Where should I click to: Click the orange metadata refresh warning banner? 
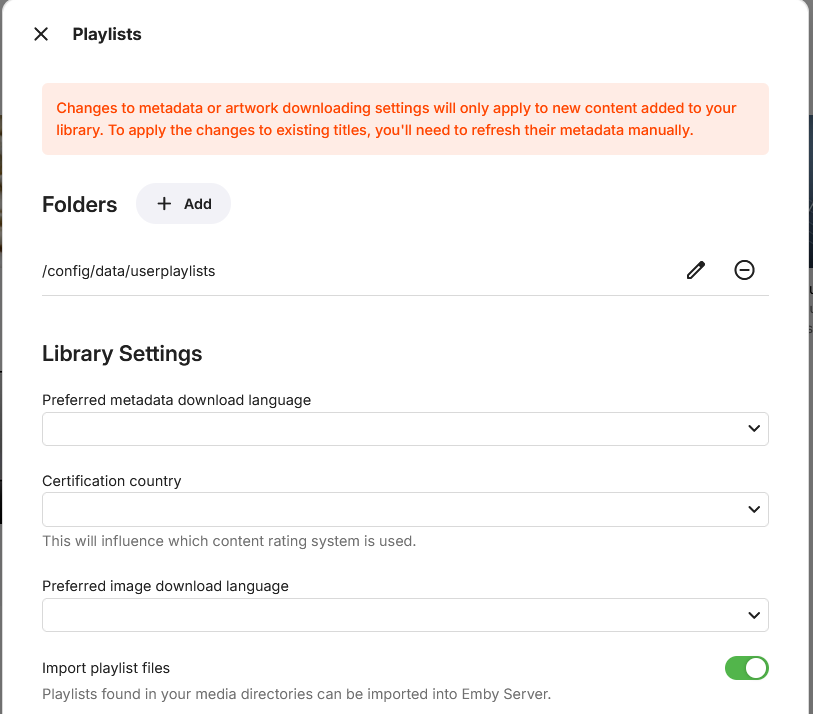tap(405, 119)
